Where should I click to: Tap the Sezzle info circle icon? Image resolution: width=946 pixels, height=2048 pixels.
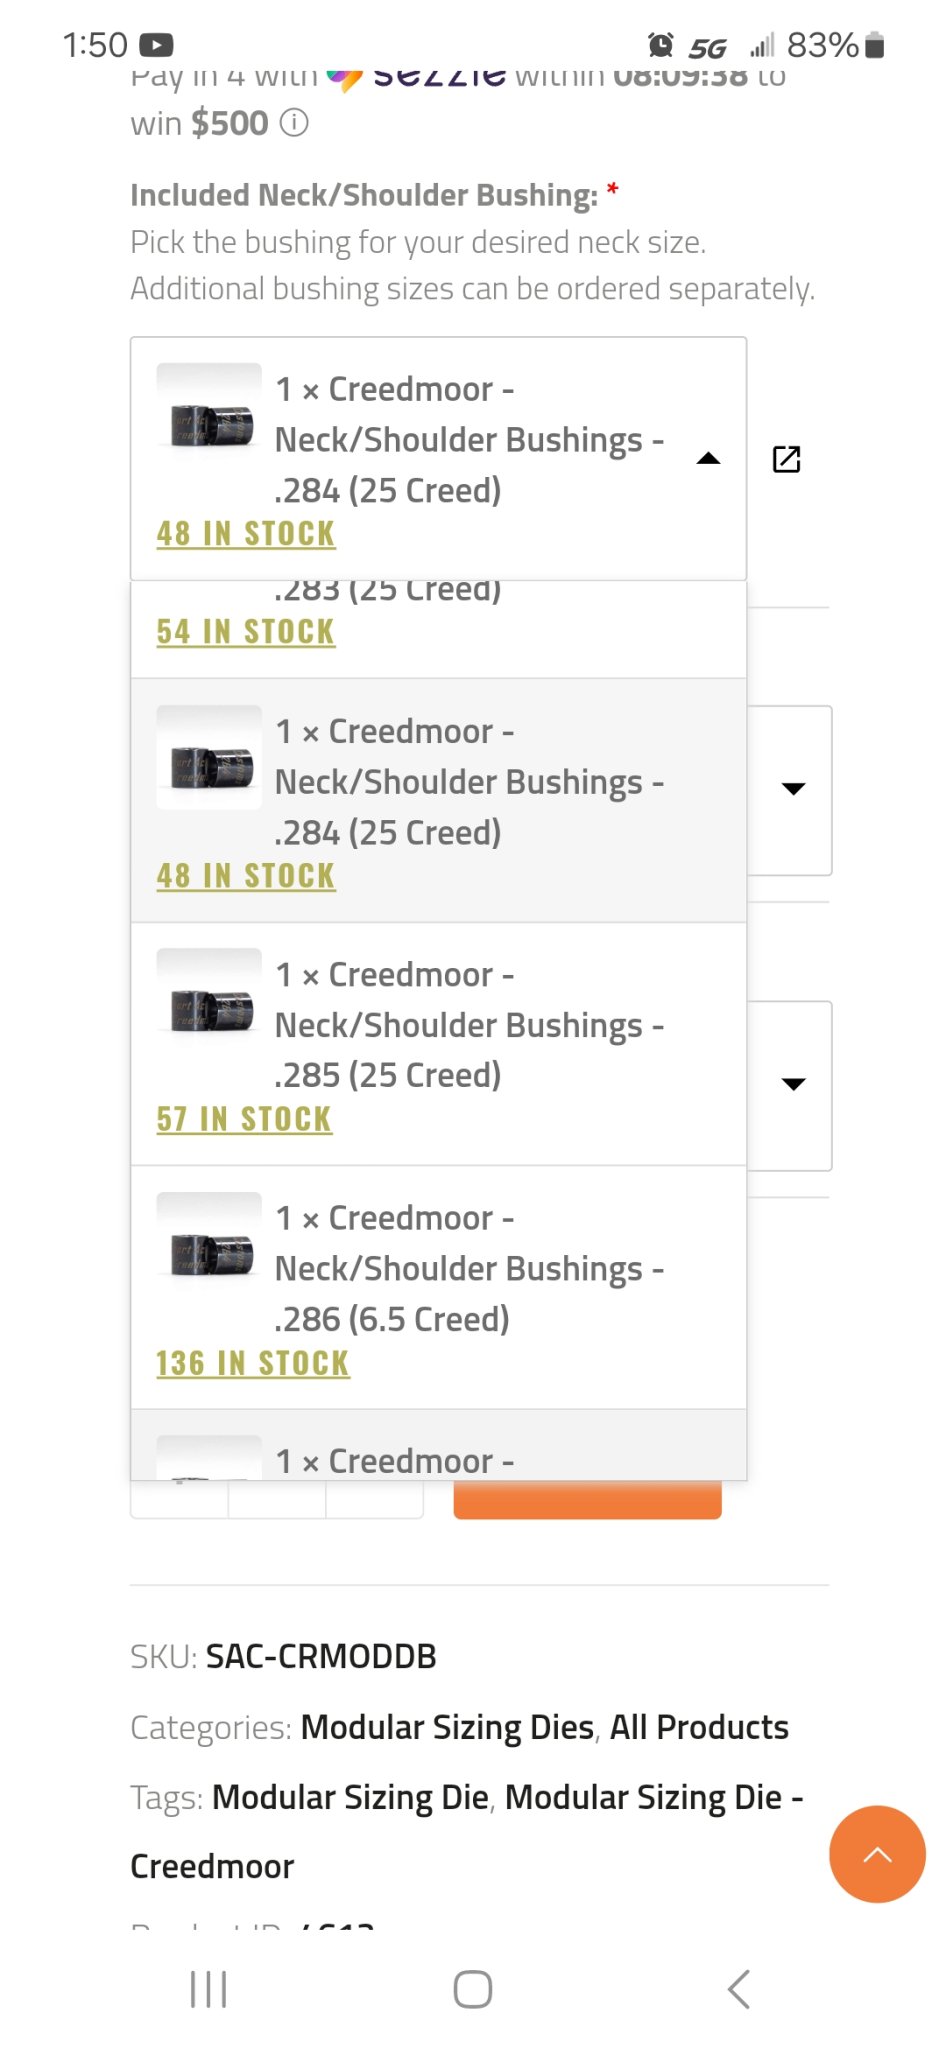point(294,123)
